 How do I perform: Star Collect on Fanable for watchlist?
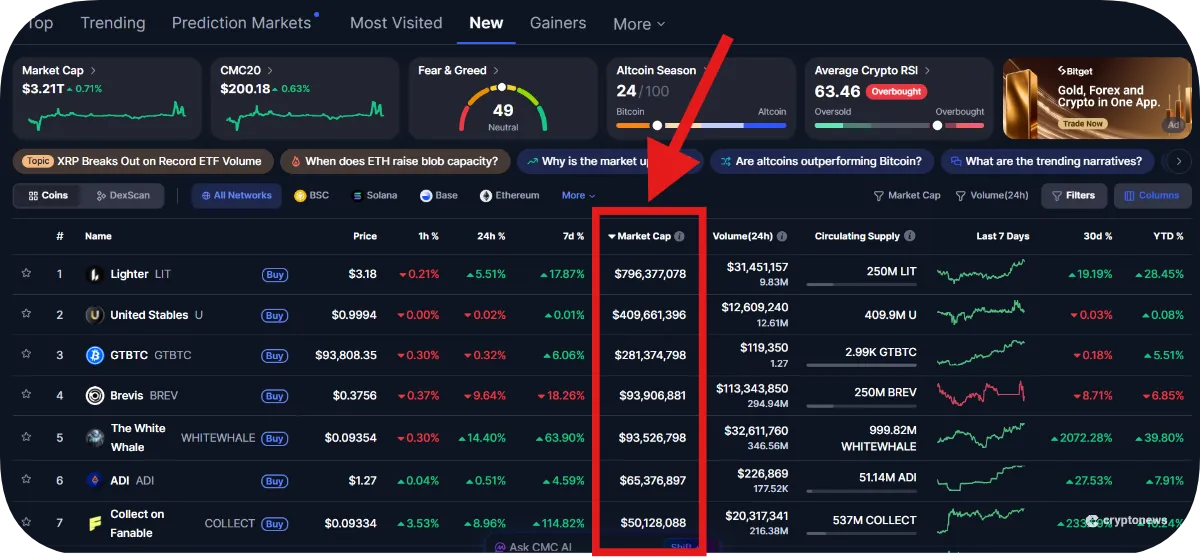tap(26, 523)
